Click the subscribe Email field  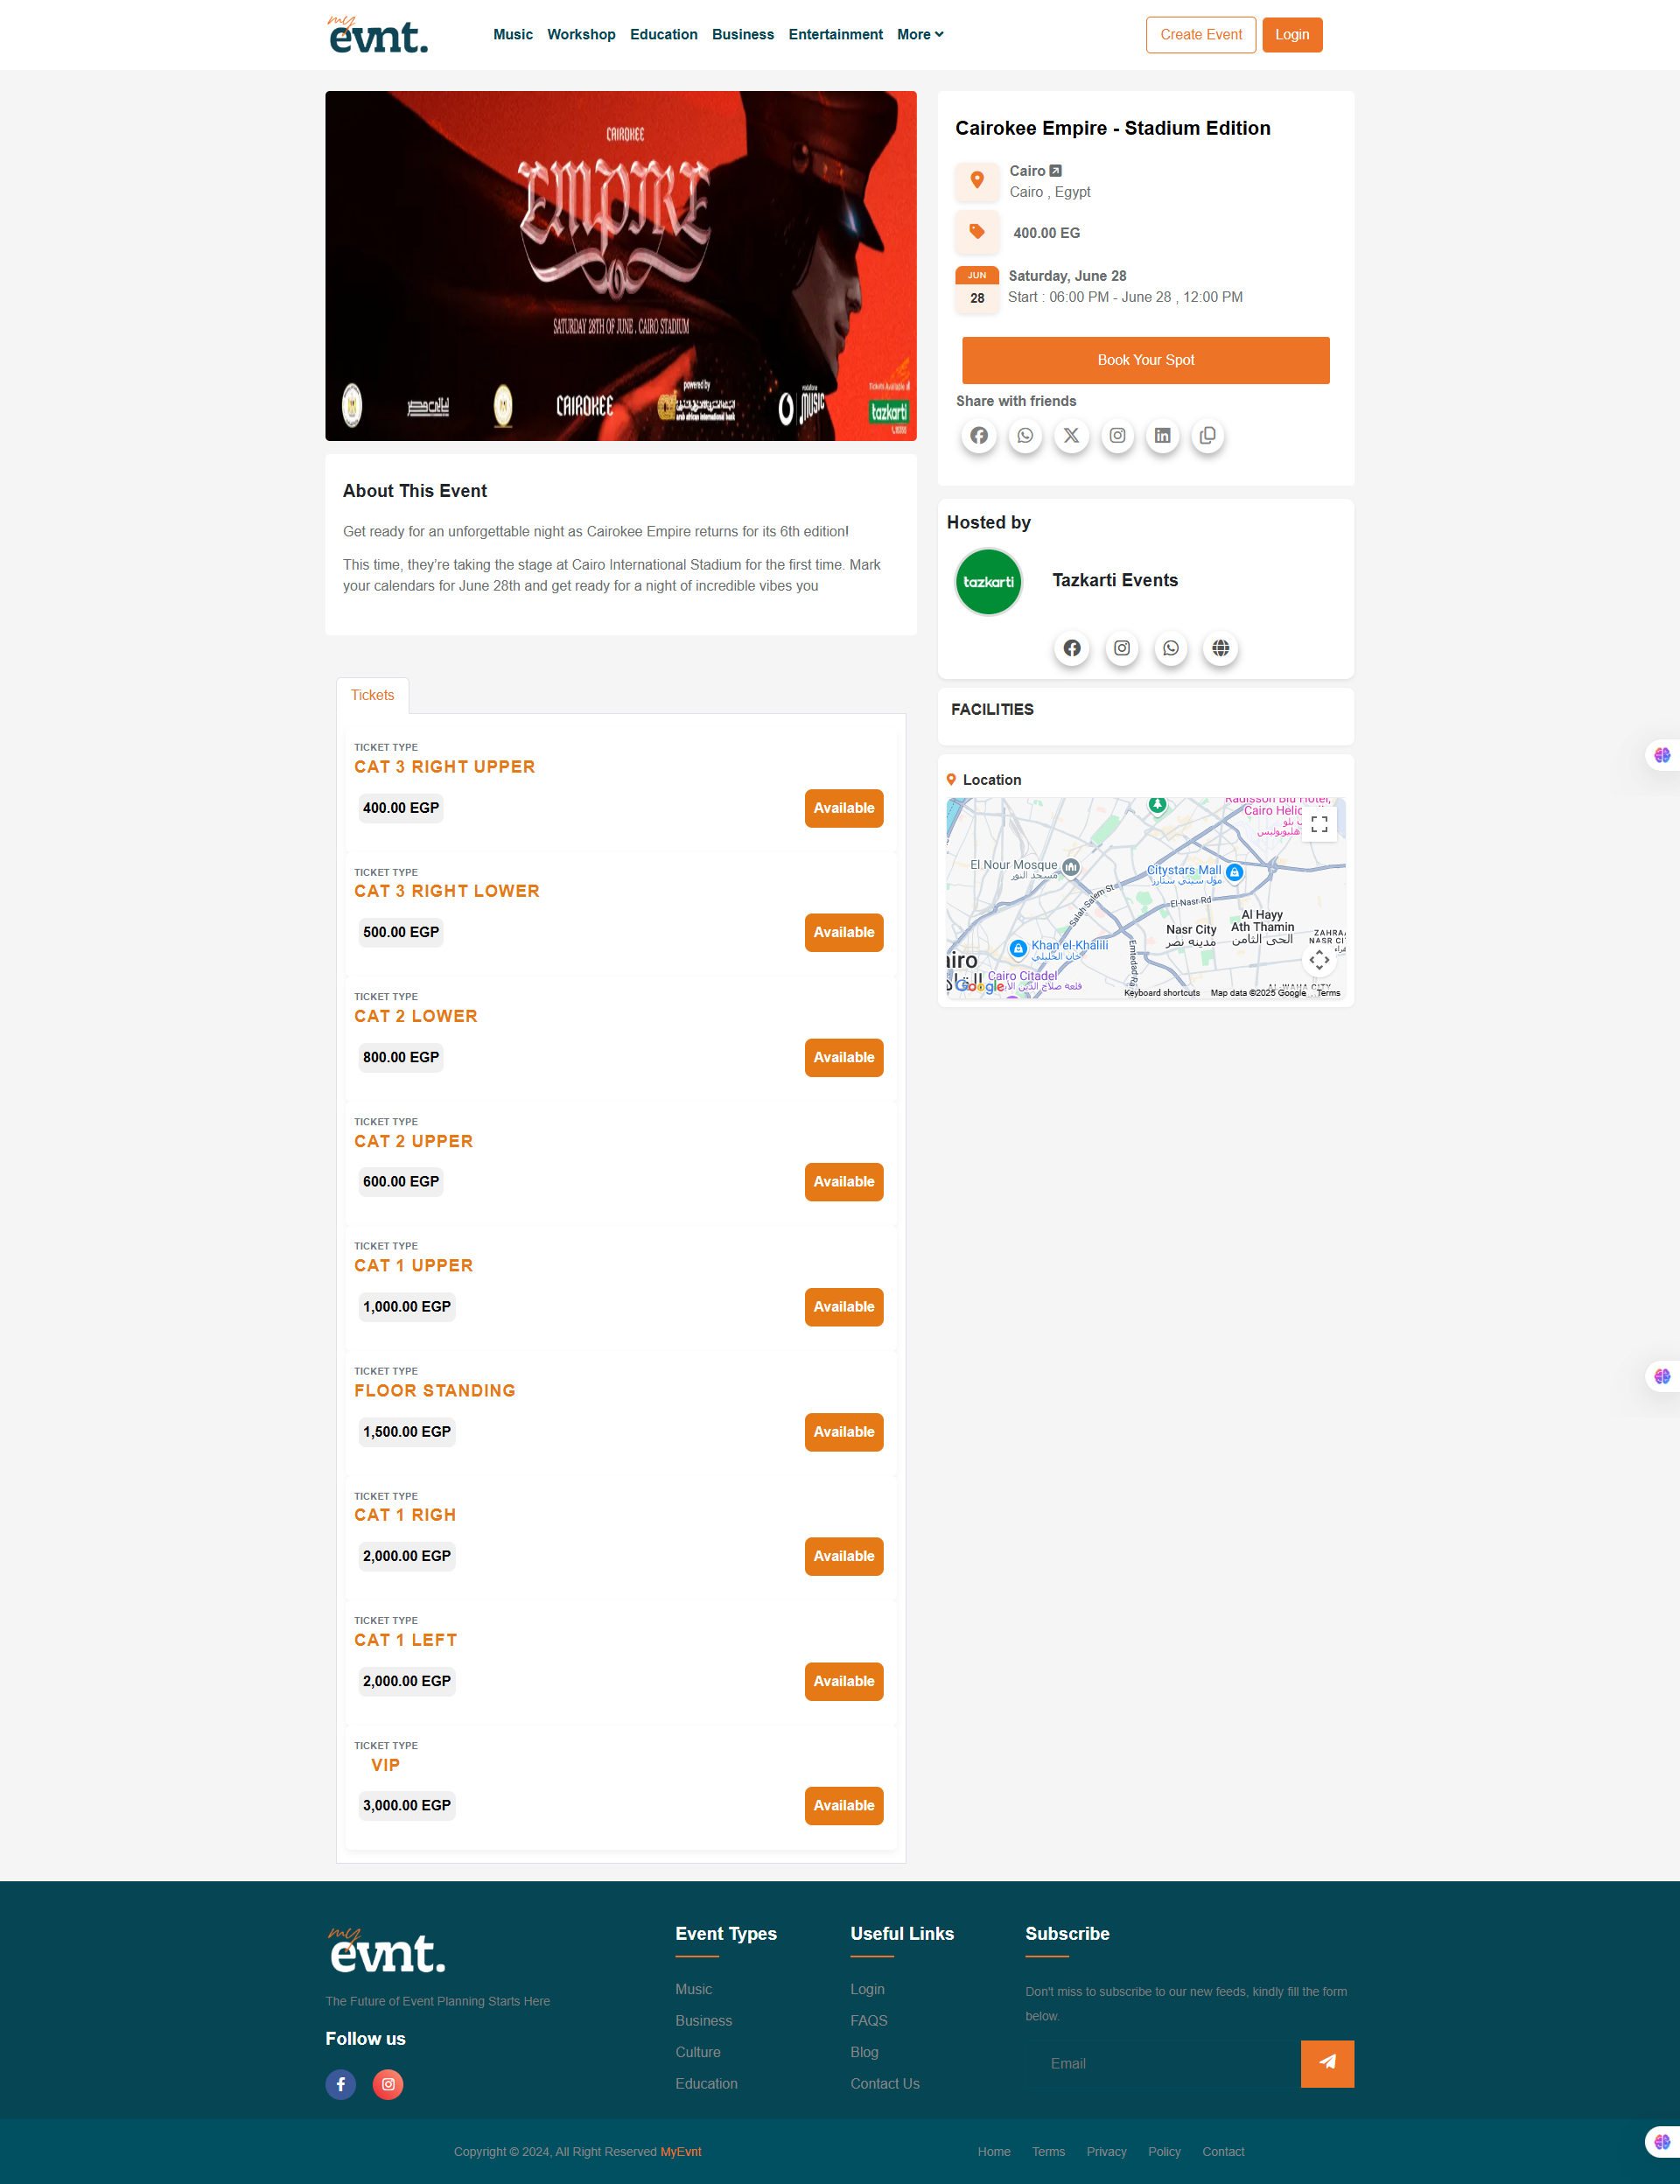1163,2063
